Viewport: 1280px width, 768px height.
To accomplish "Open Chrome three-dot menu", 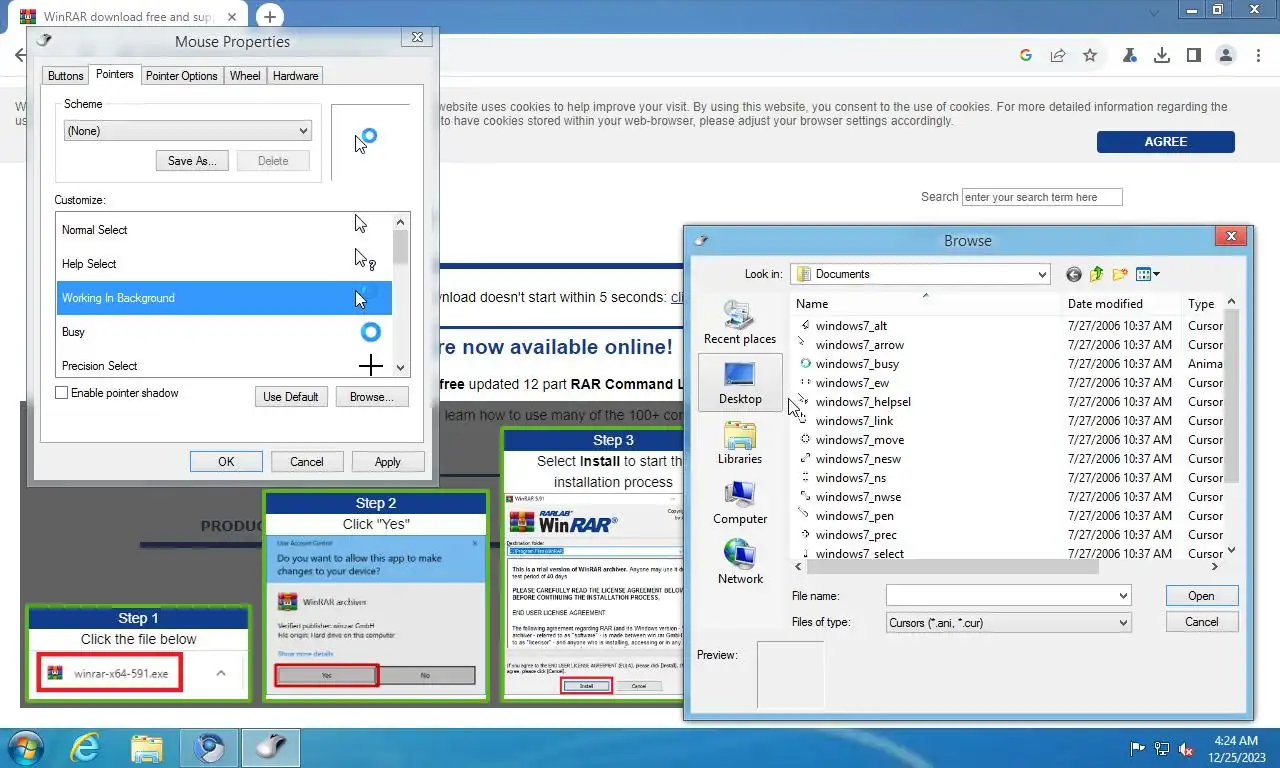I will coord(1258,56).
